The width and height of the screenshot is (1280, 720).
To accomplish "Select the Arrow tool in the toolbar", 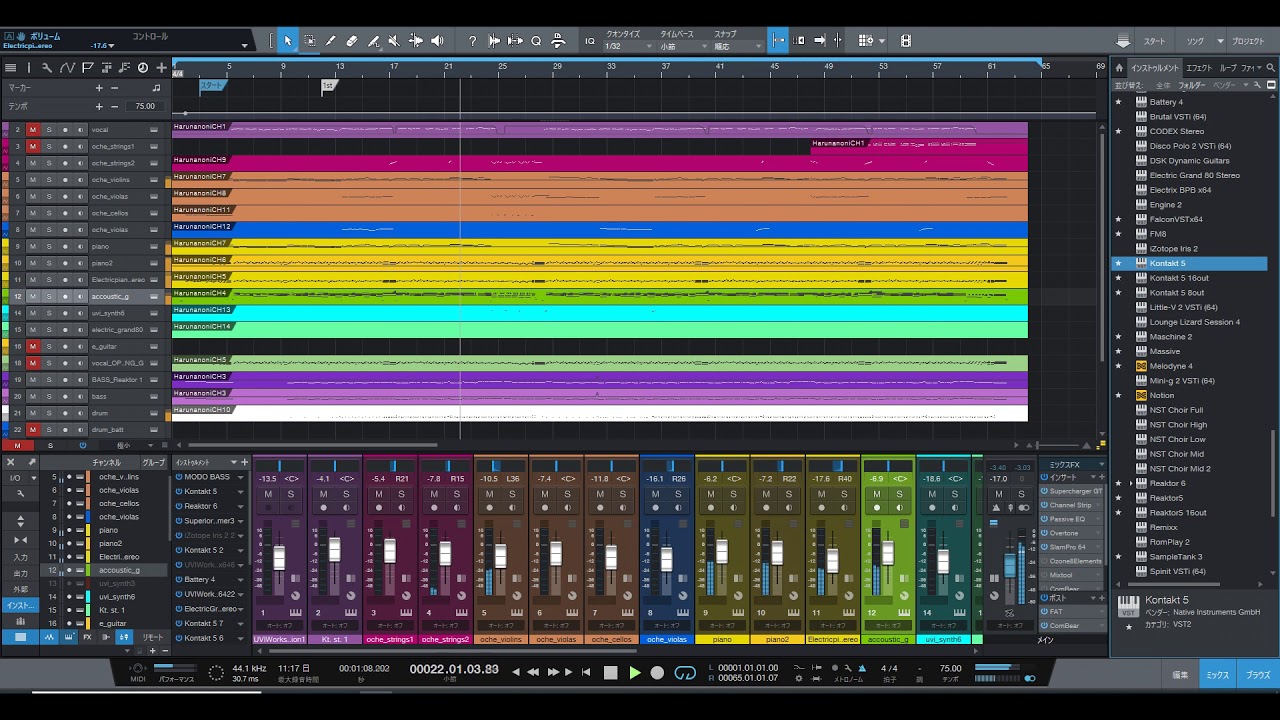I will tap(288, 41).
